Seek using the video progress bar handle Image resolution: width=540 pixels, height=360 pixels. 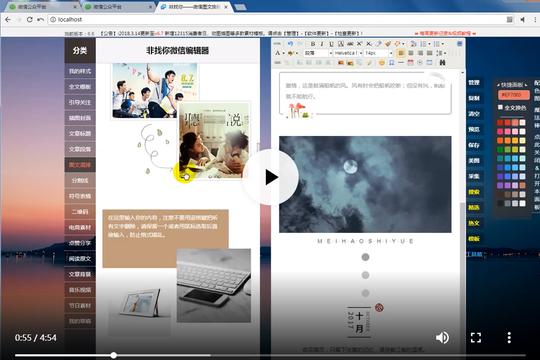(113, 355)
